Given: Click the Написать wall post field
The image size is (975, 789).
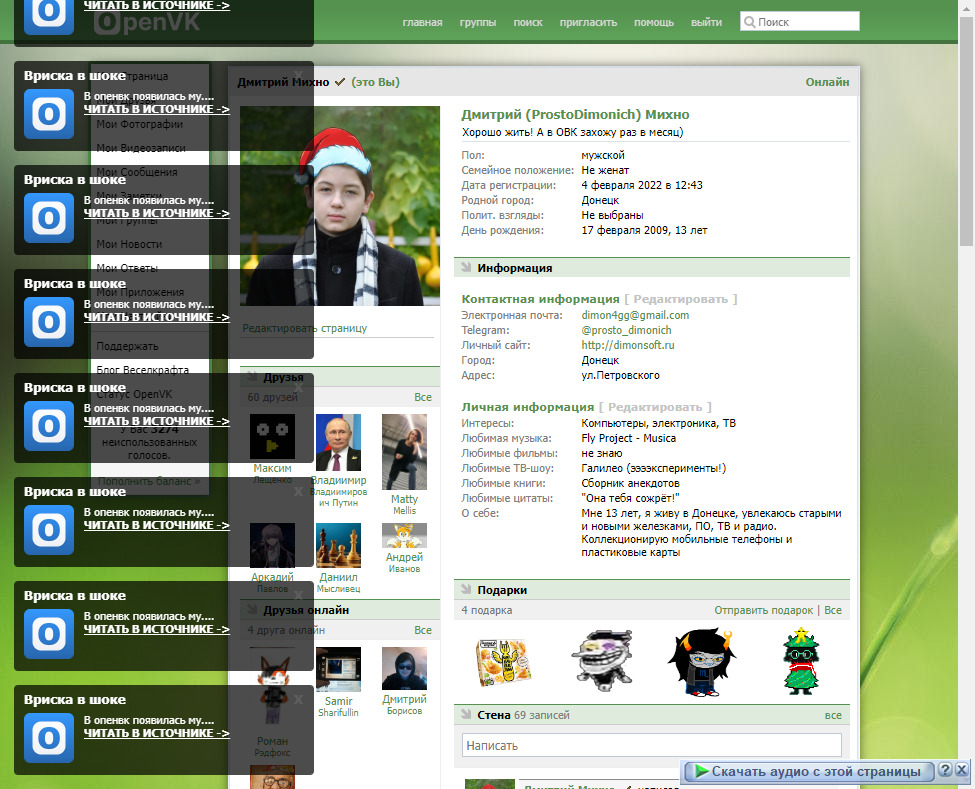Looking at the screenshot, I should pos(652,745).
